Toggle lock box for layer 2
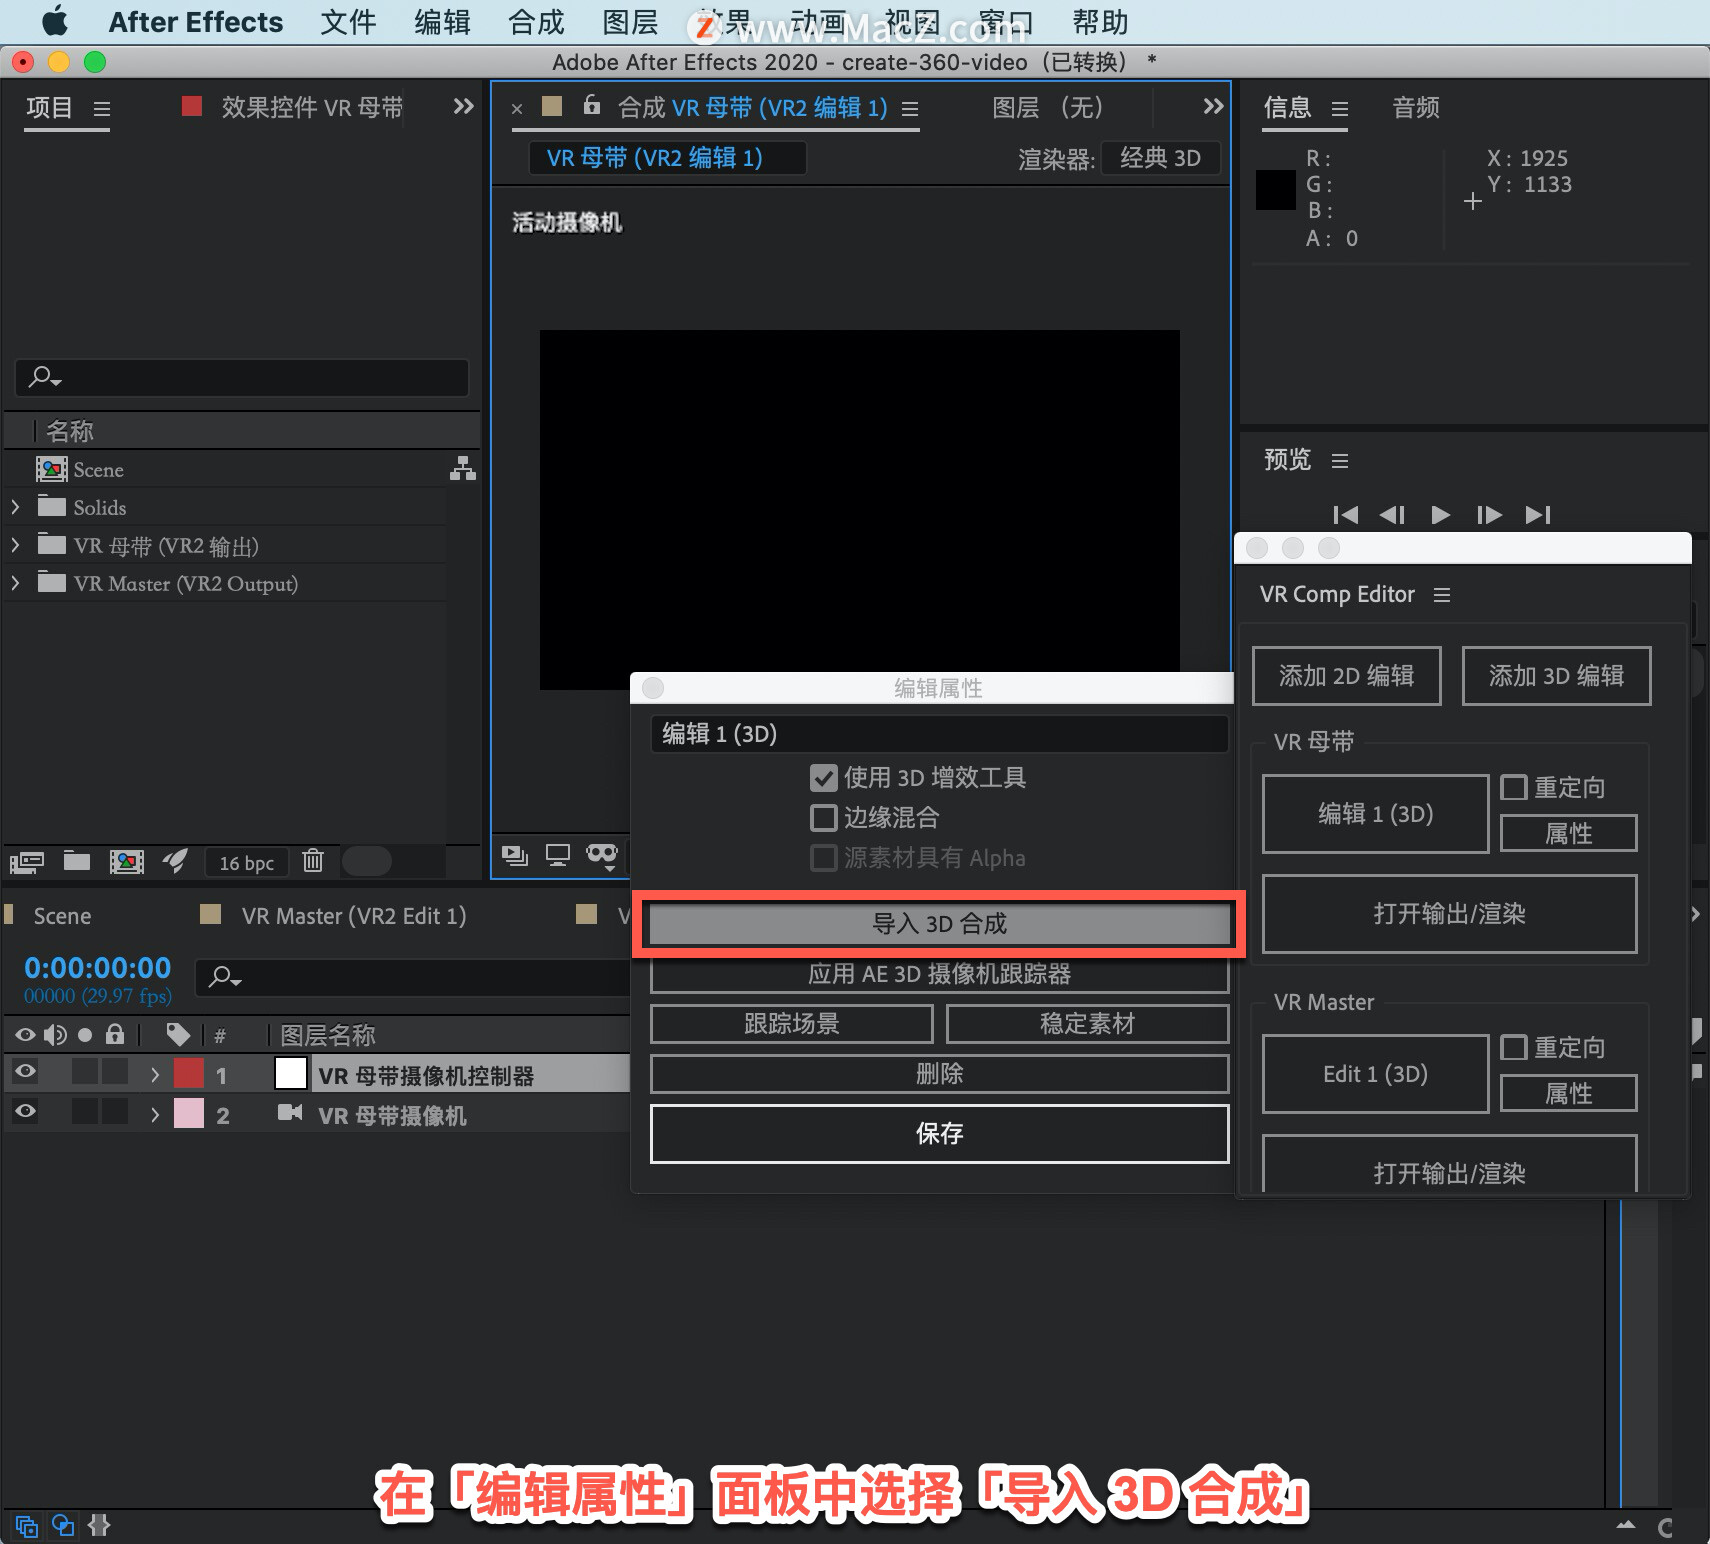This screenshot has width=1710, height=1544. (x=115, y=1111)
